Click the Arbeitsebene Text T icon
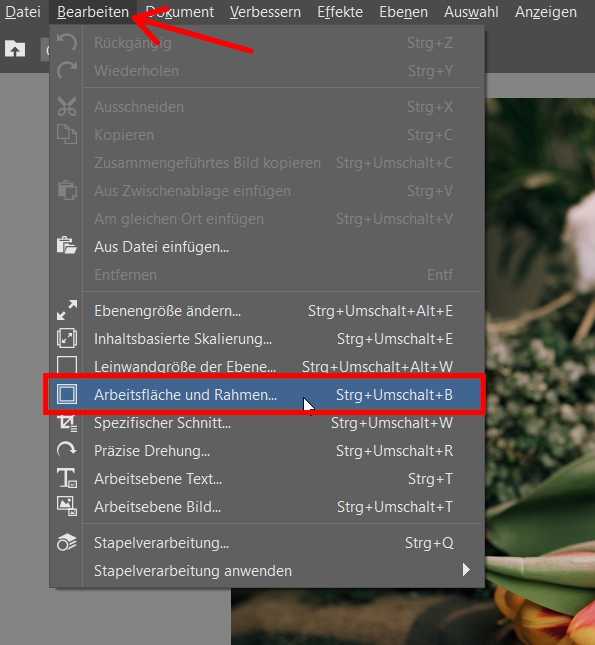Screen dimensions: 595x645 tap(67, 478)
